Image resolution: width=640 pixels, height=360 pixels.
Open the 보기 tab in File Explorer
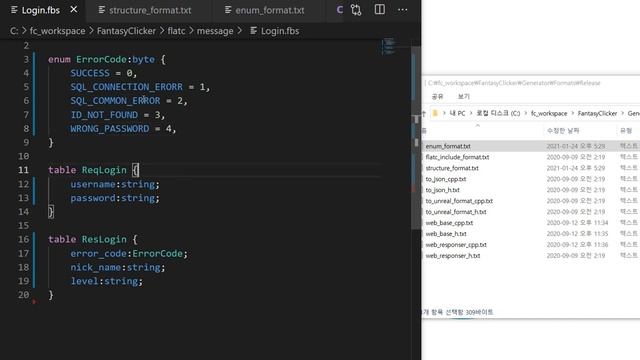click(x=464, y=97)
